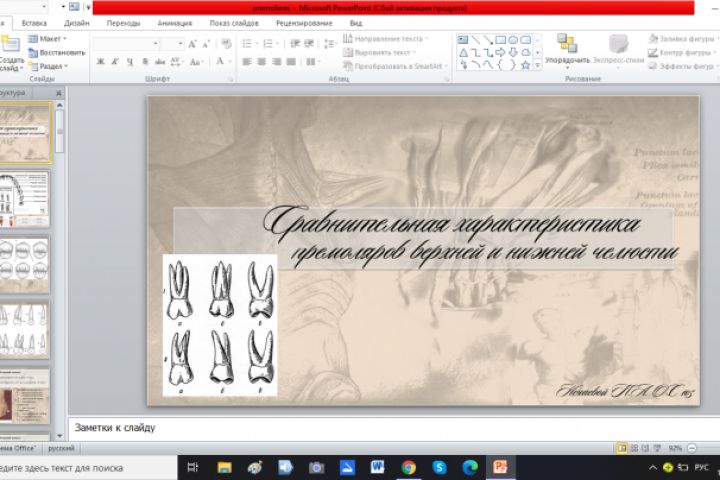720x480 pixels.
Task: Justify the text alignment
Action: [x=291, y=62]
